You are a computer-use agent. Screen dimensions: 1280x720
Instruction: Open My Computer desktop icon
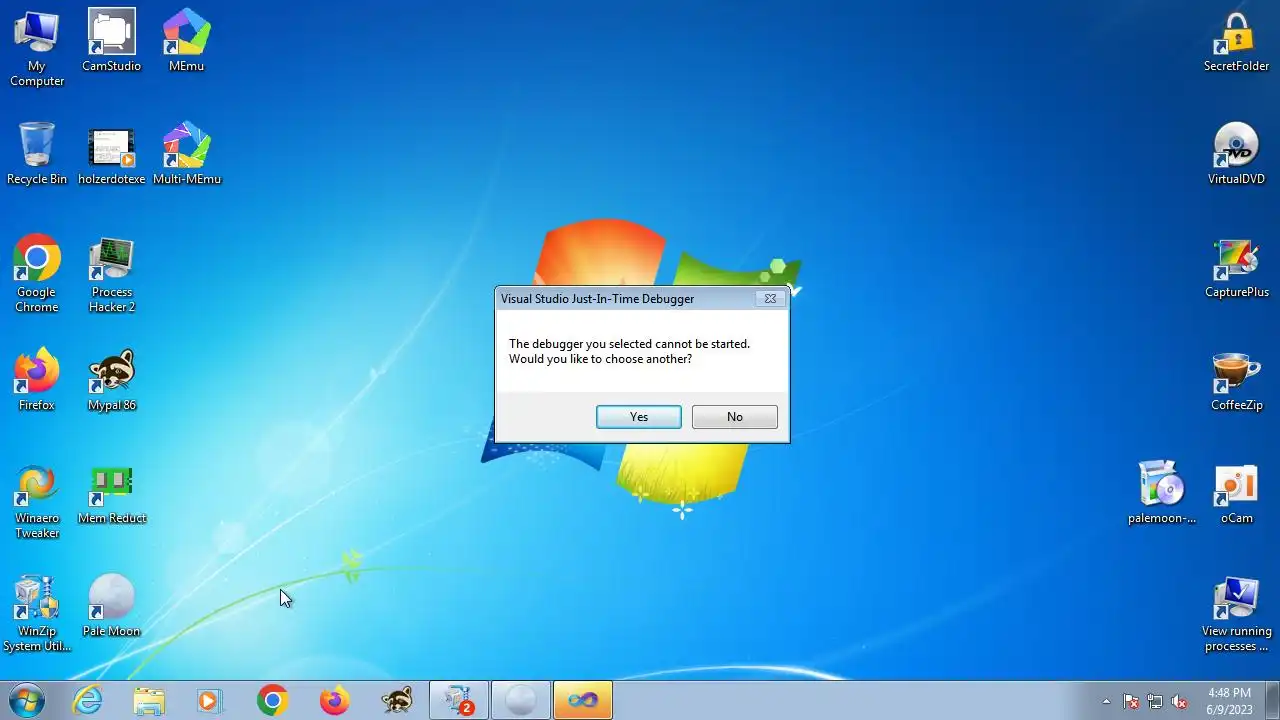37,48
